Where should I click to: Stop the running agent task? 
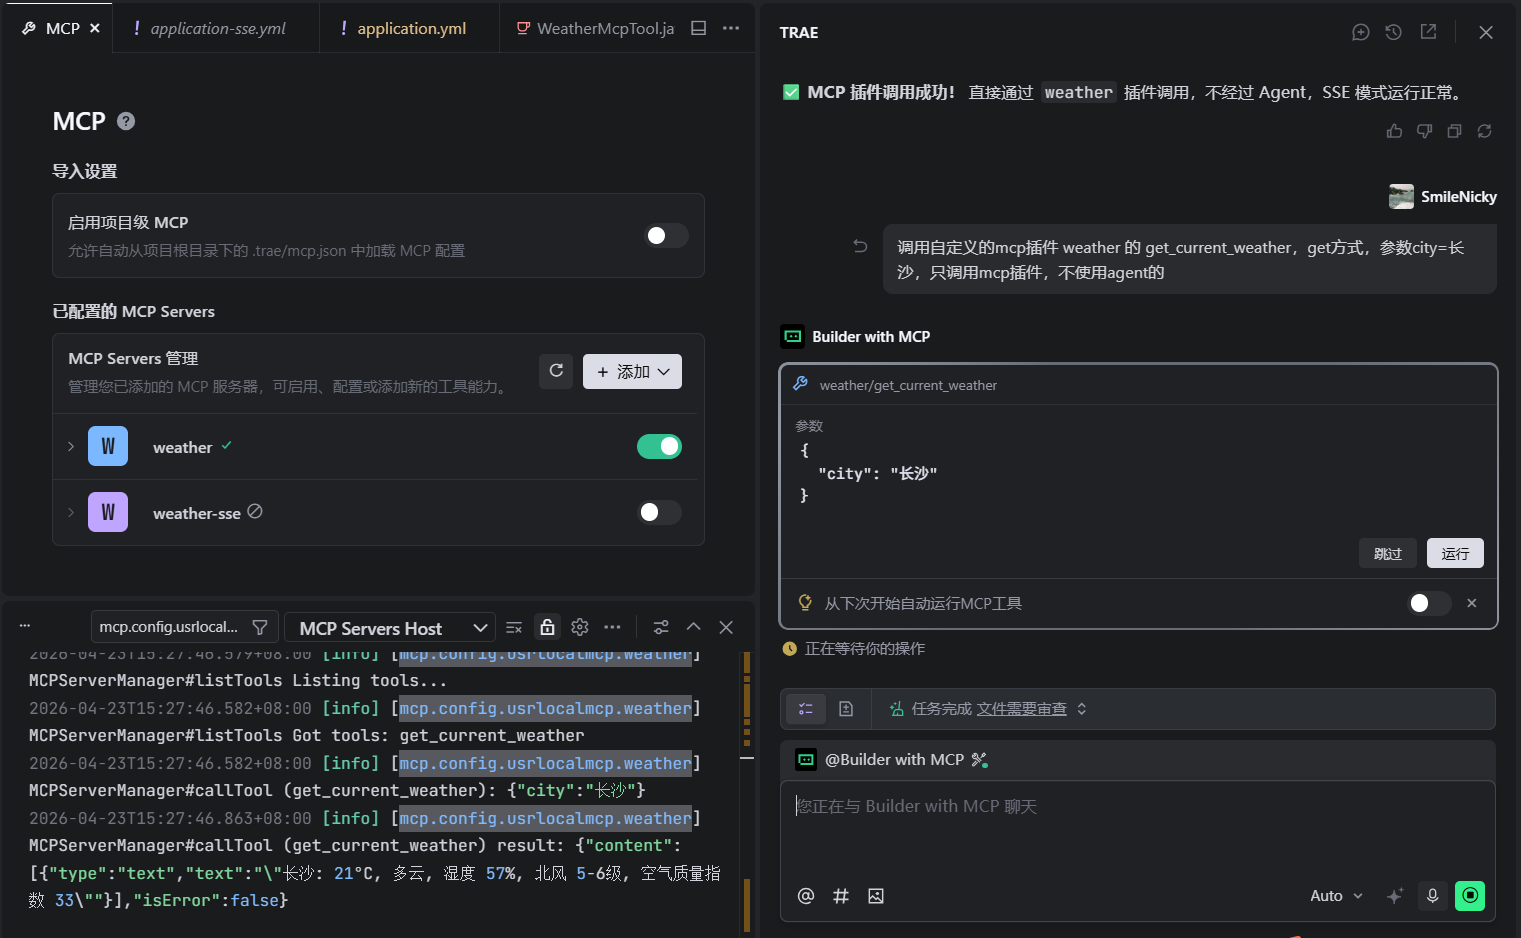tap(1470, 896)
